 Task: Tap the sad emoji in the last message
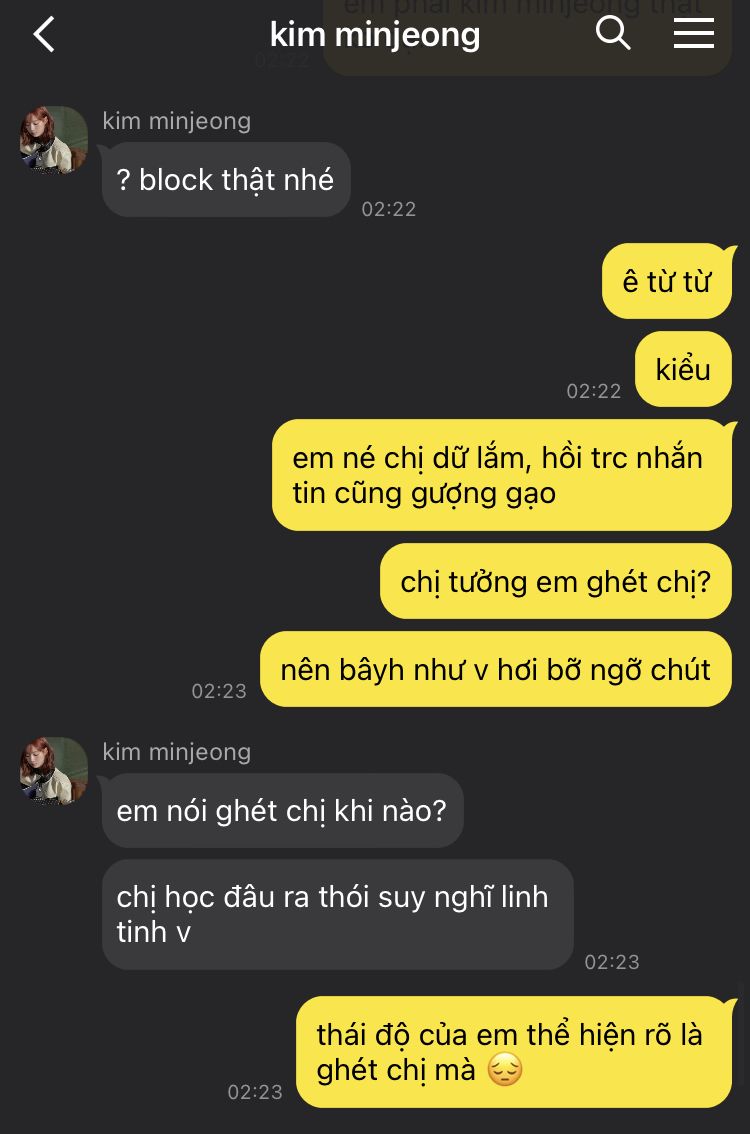[x=505, y=1069]
